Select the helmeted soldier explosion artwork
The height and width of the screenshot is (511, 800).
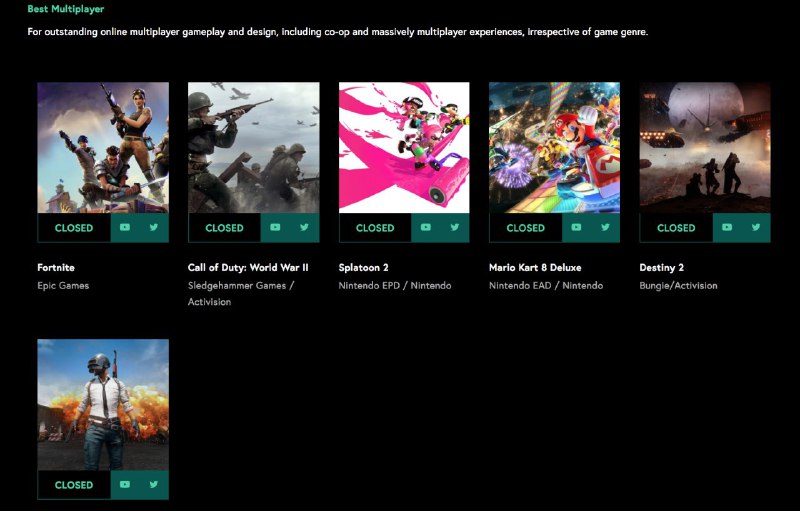(x=103, y=404)
